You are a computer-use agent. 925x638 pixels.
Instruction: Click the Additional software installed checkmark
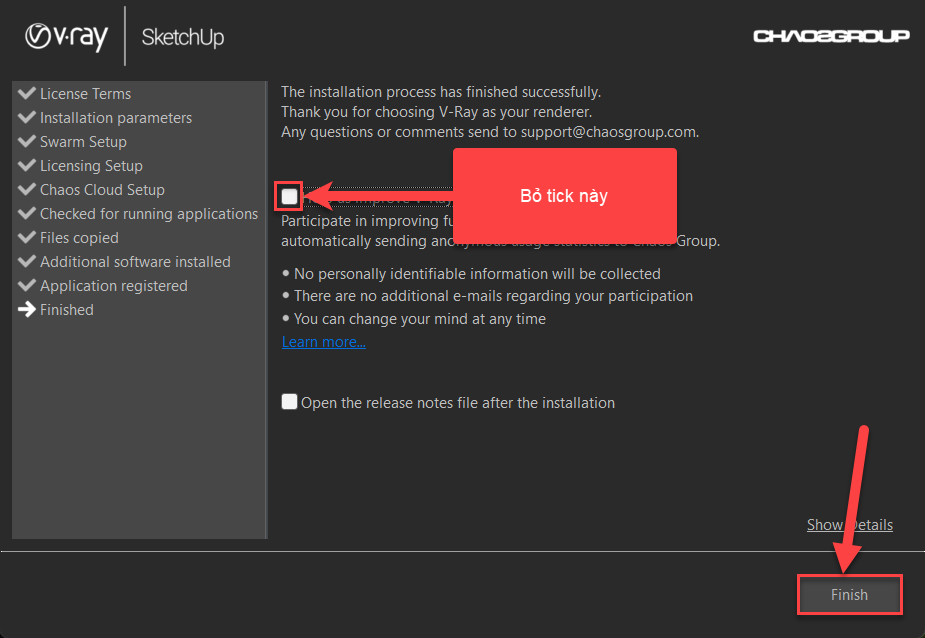(27, 261)
